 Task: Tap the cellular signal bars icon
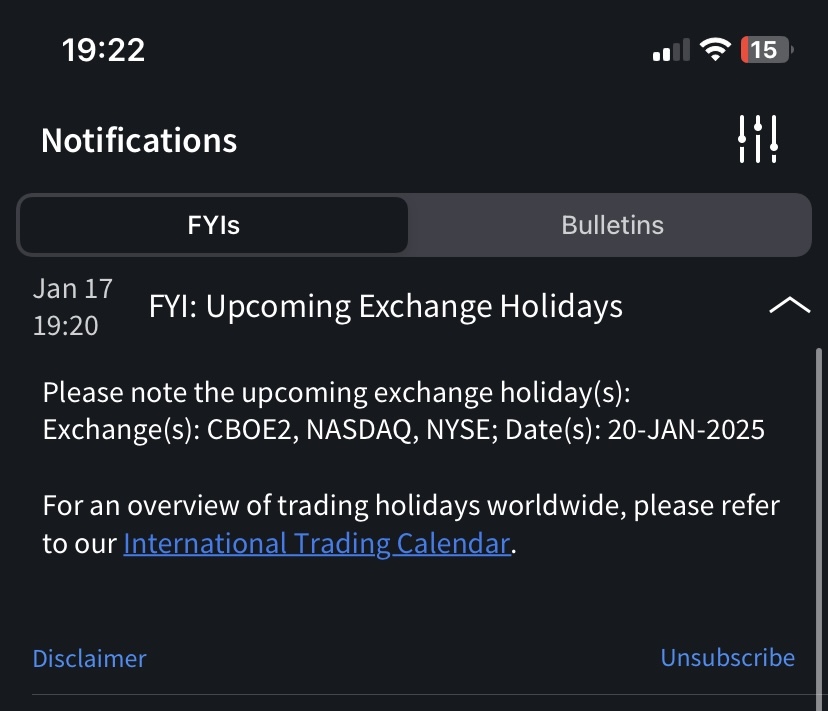[671, 50]
